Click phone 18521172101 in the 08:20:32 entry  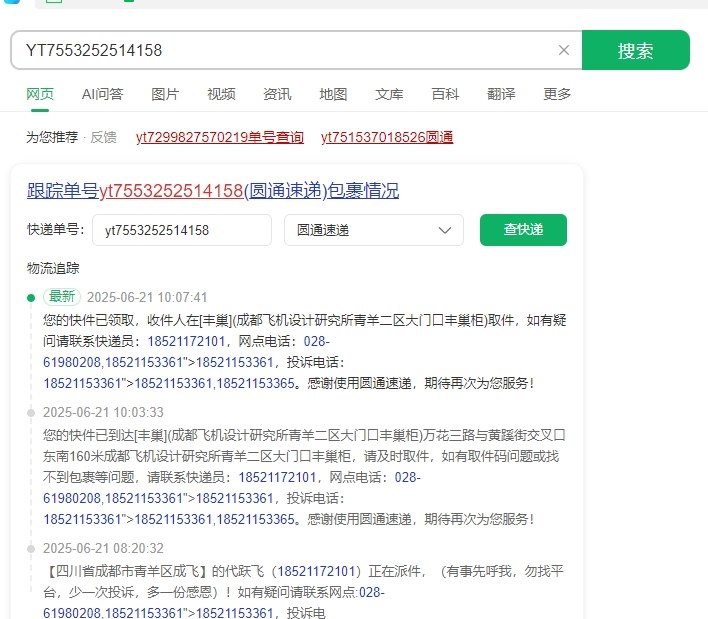tap(316, 571)
